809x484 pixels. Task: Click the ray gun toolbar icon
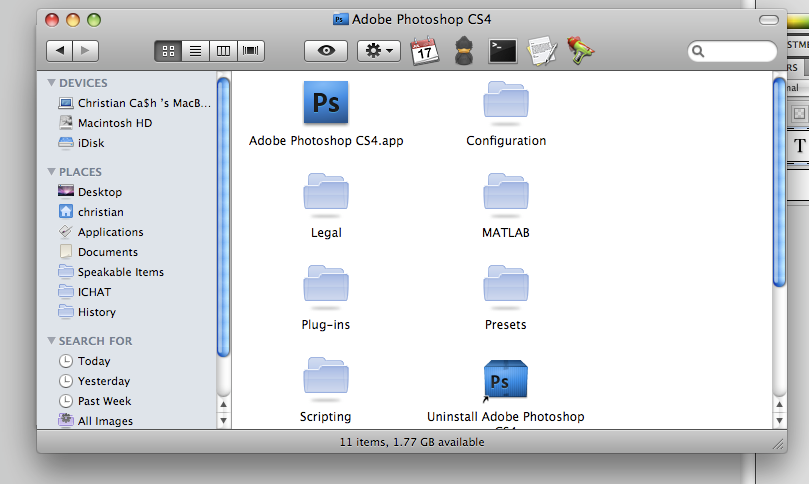(x=580, y=50)
